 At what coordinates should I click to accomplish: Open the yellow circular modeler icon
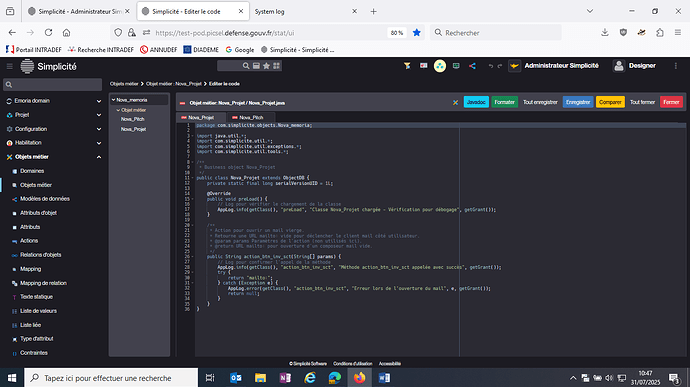pyautogui.click(x=440, y=66)
